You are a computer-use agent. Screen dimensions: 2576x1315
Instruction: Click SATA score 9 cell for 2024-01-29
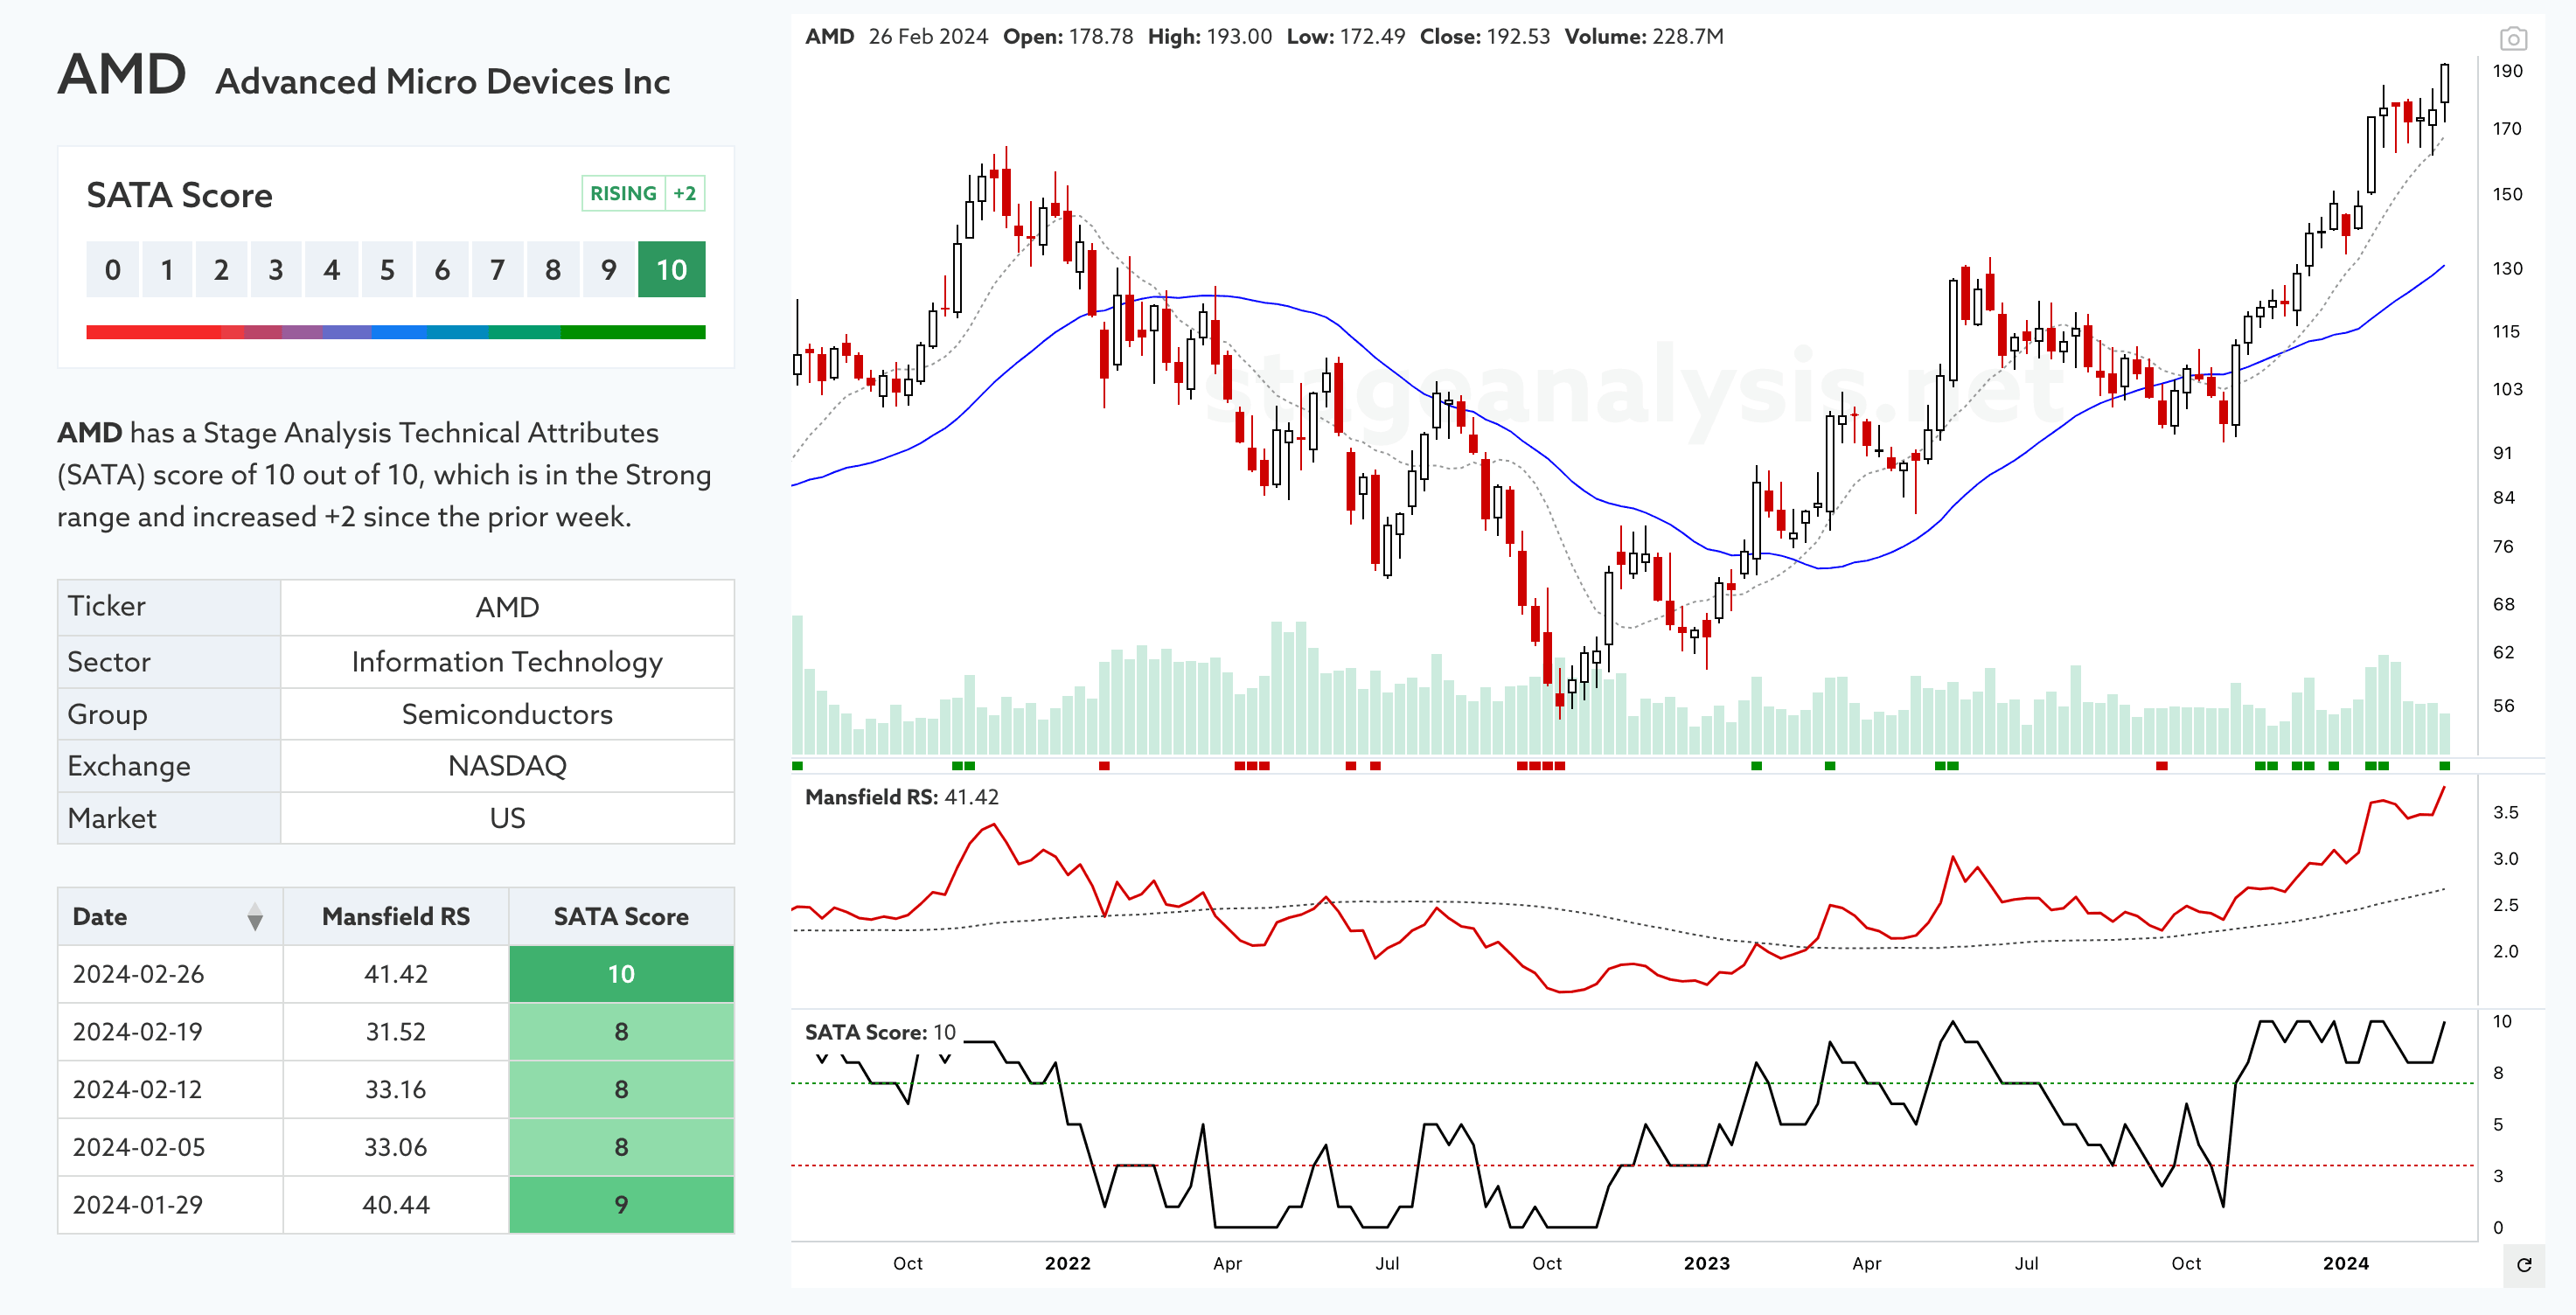621,1204
